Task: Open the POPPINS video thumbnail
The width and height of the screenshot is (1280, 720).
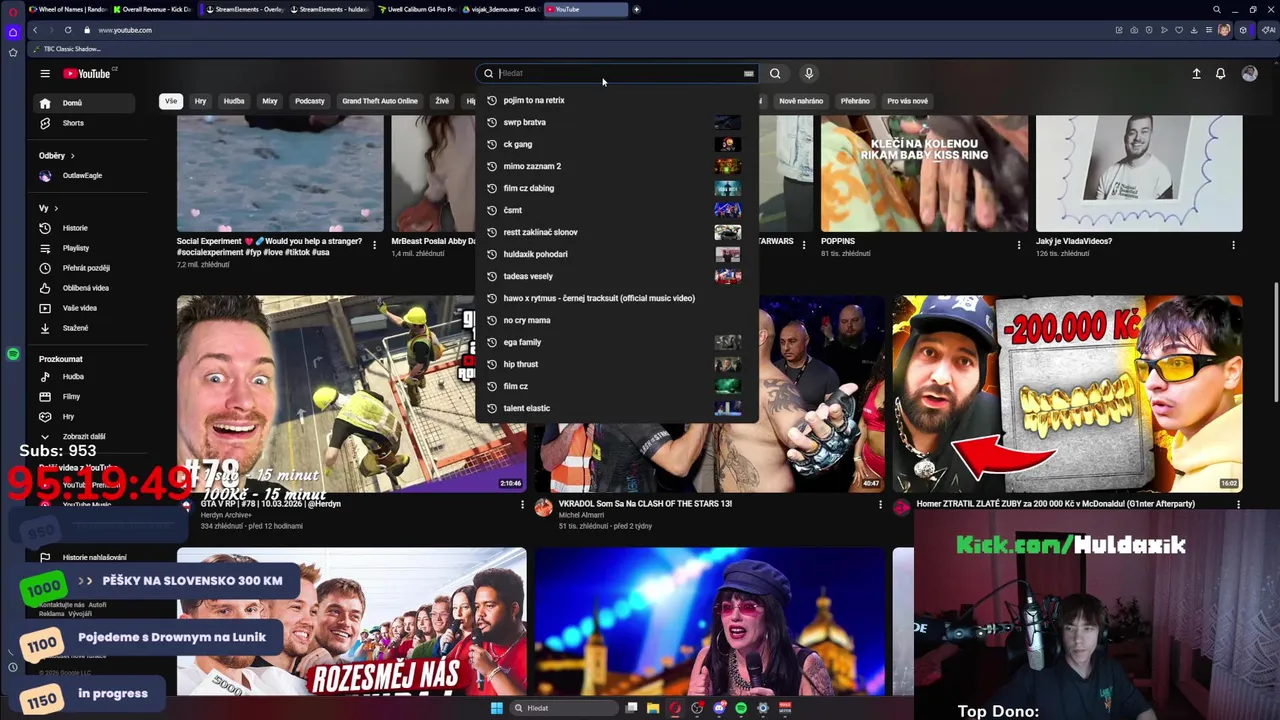Action: click(x=924, y=173)
